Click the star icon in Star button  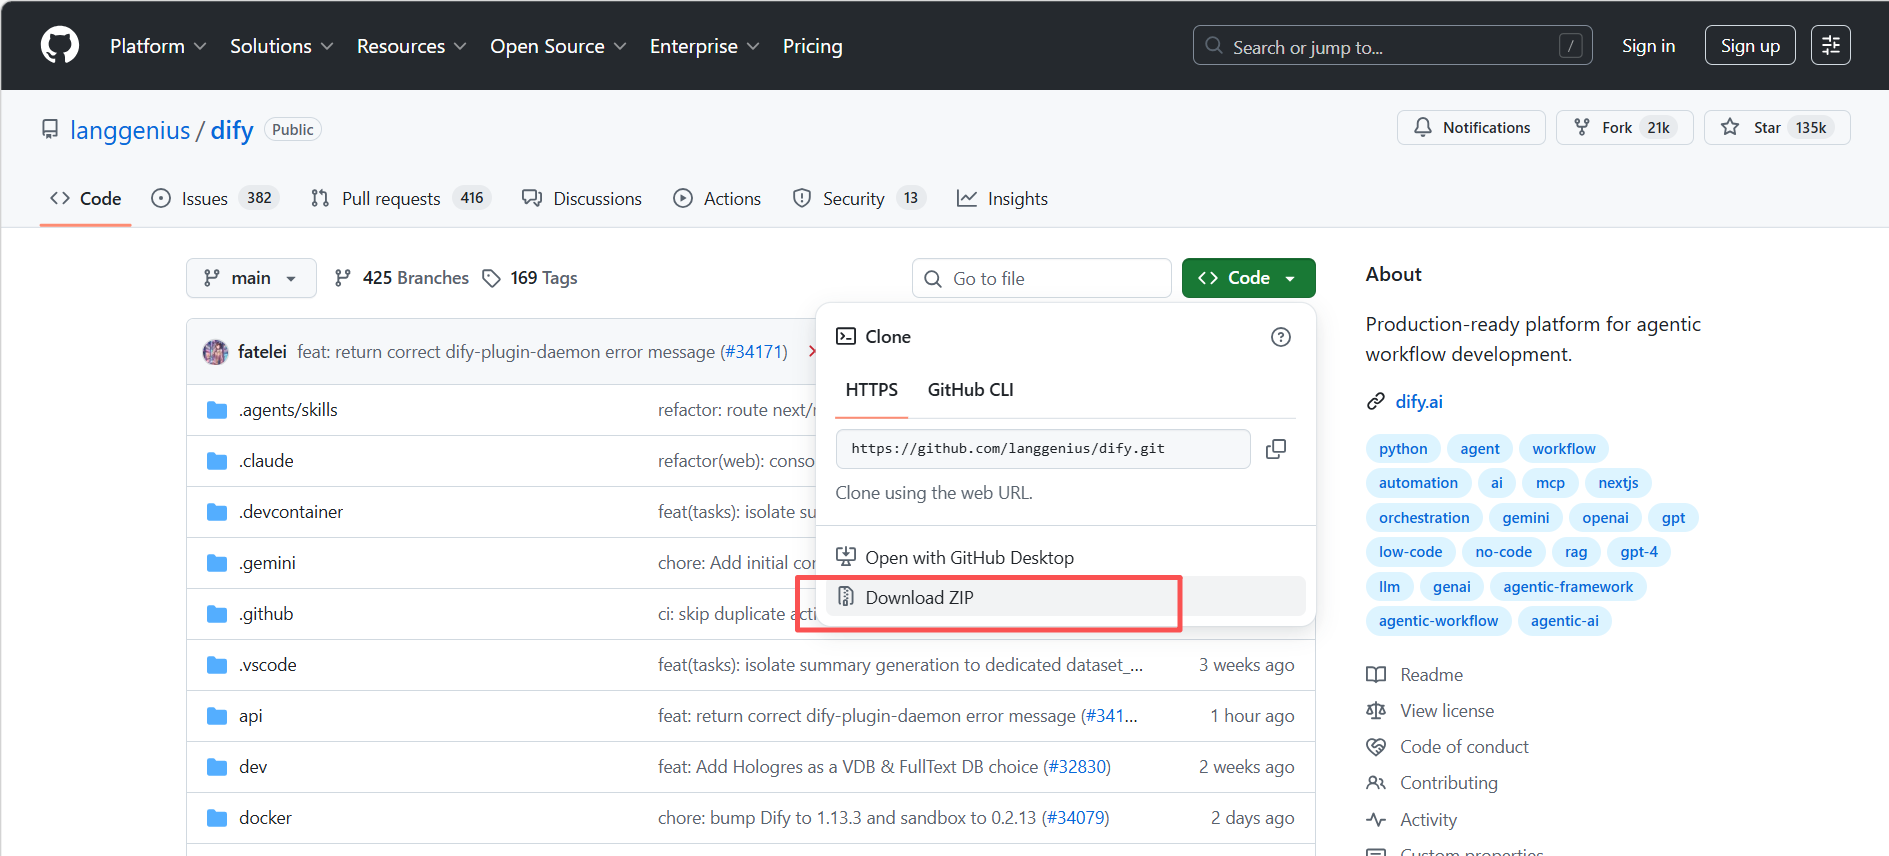pos(1730,127)
